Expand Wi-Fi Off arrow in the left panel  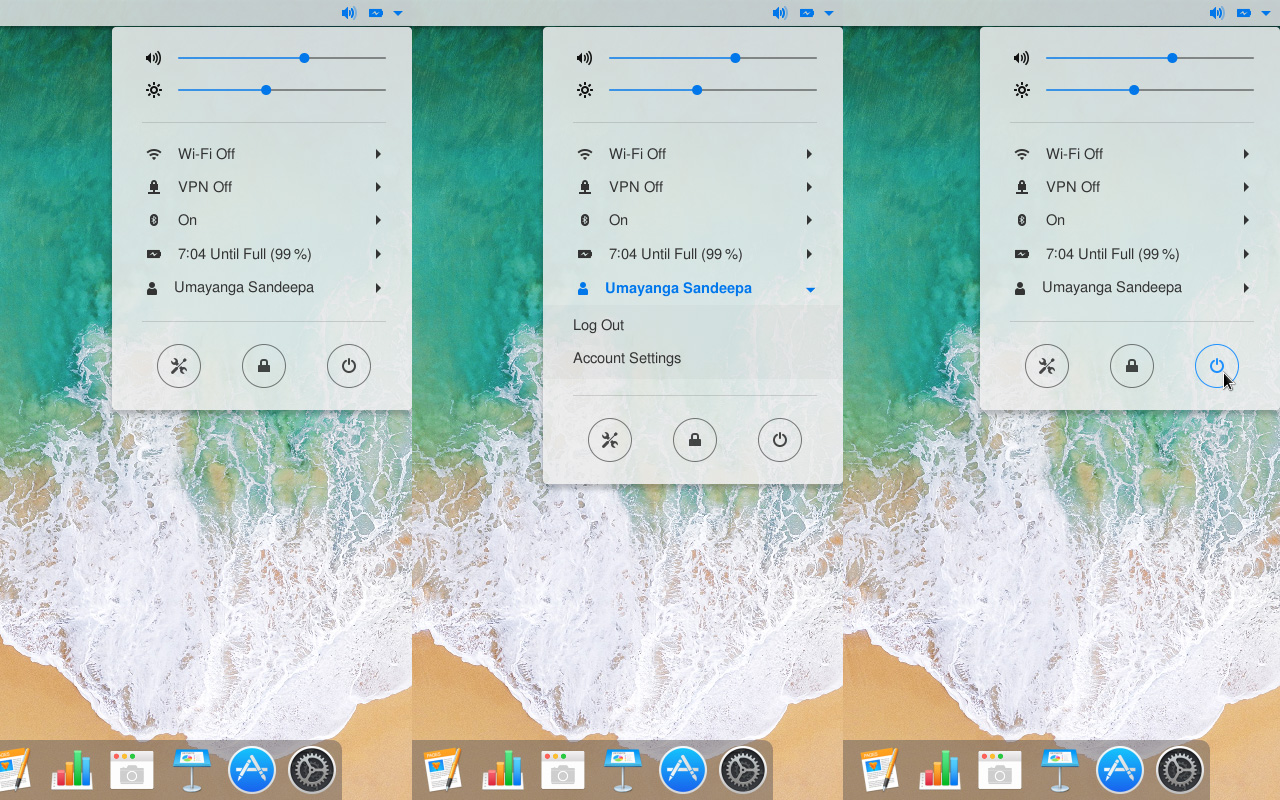pyautogui.click(x=378, y=154)
